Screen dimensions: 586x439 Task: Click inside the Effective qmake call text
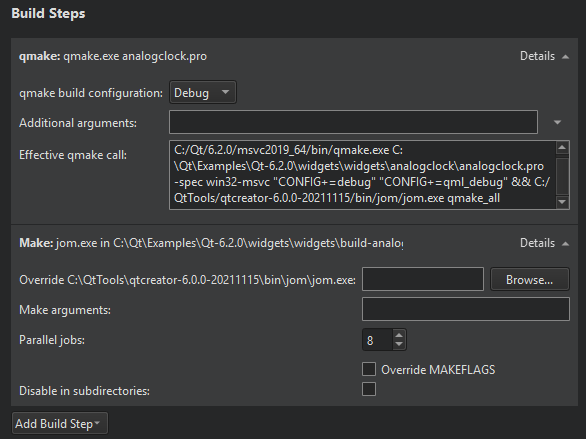363,174
